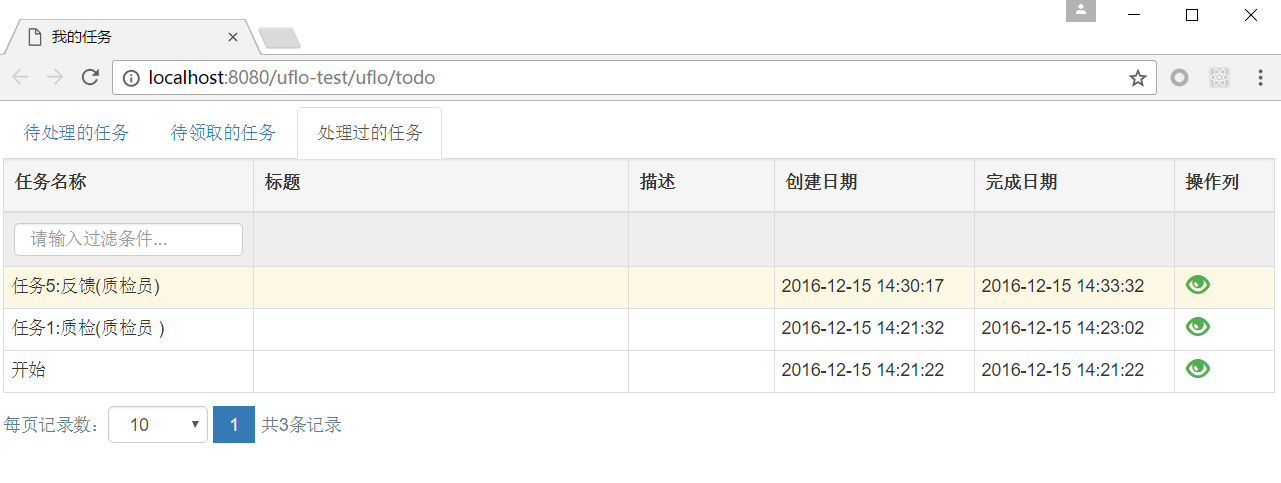Open the Chrome user profile icon
Viewport: 1281px width, 483px height.
[1081, 11]
